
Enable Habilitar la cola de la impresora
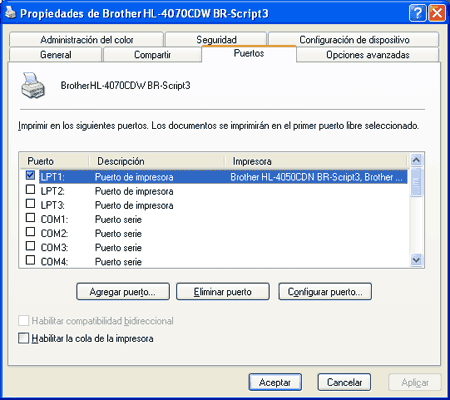coord(23,338)
